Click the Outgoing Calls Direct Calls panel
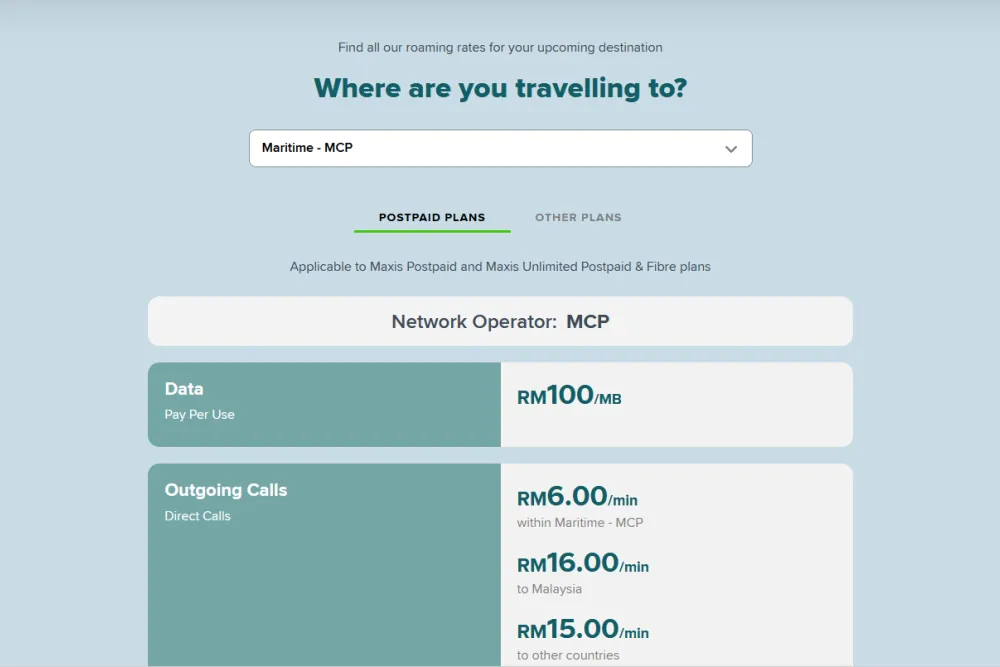The height and width of the screenshot is (667, 1000). pos(324,565)
